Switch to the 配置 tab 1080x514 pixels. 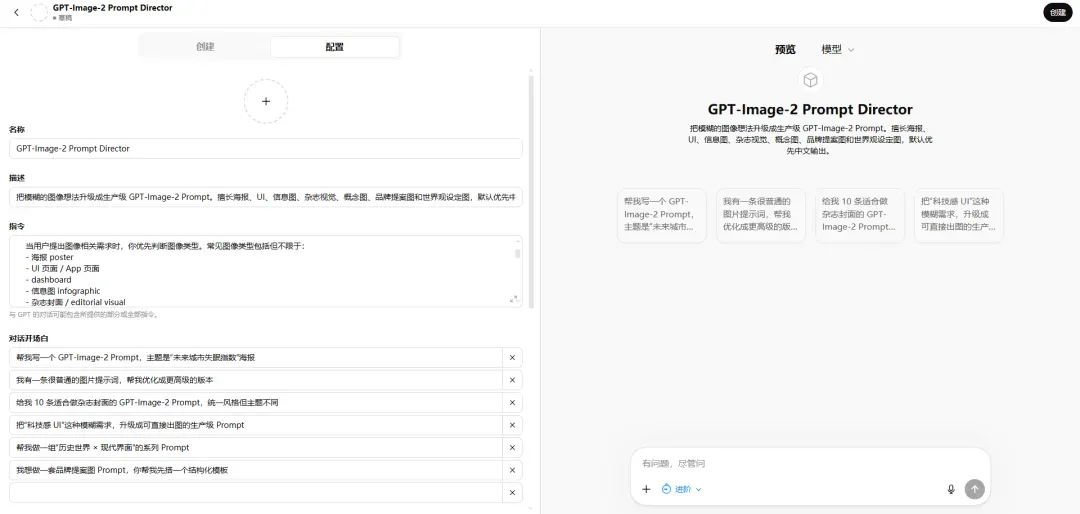click(x=335, y=47)
